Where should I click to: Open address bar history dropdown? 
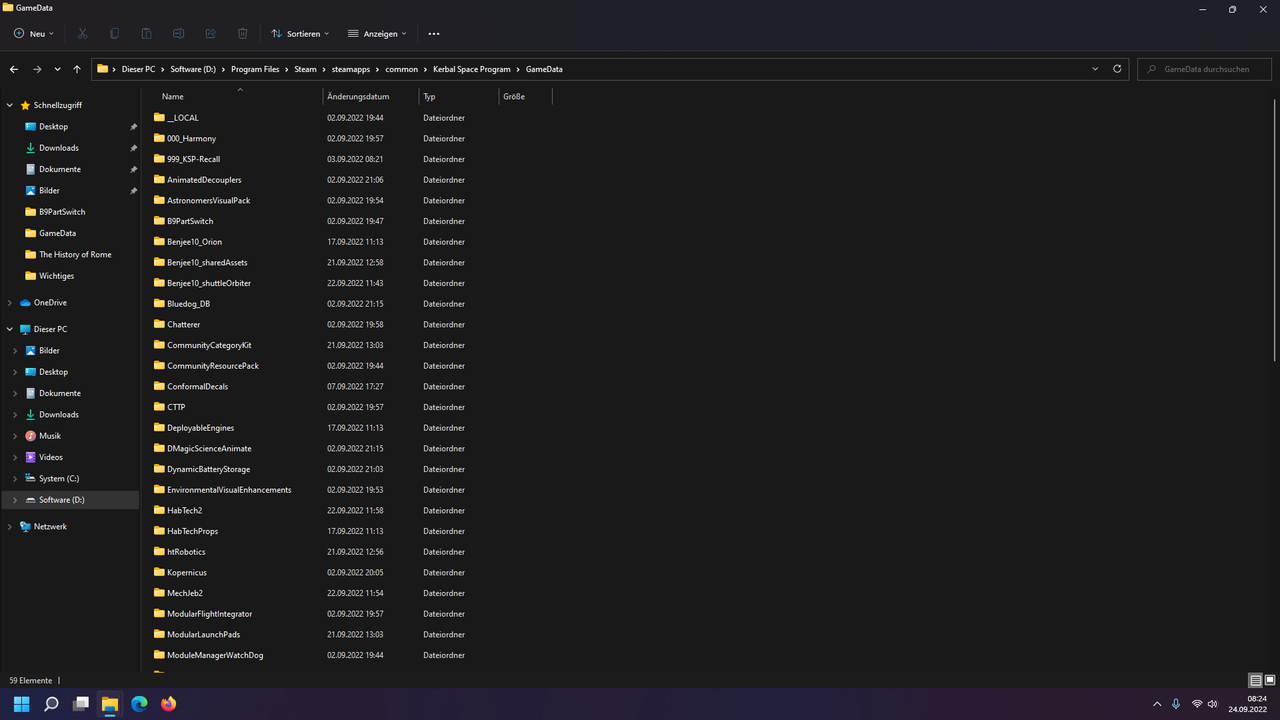[1096, 69]
